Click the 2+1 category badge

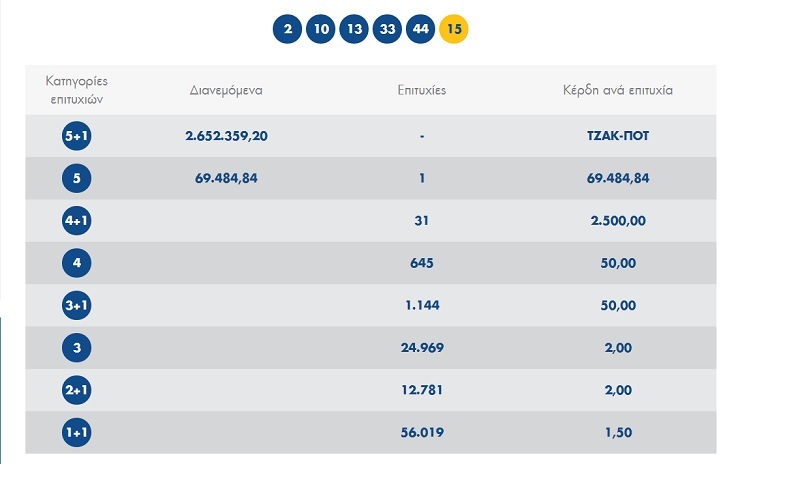click(76, 390)
